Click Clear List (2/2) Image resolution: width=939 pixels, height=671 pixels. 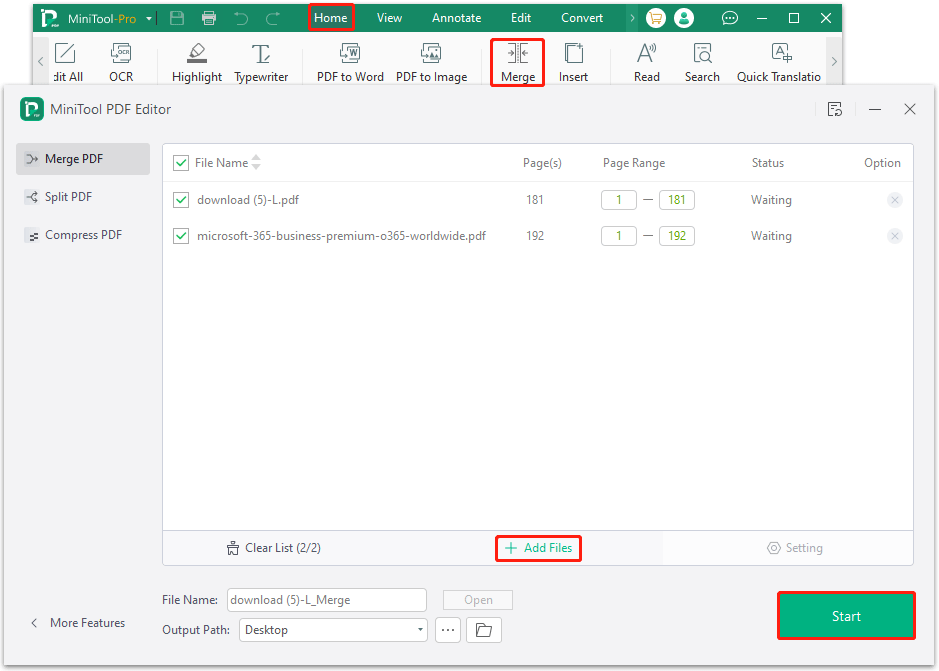pyautogui.click(x=274, y=548)
